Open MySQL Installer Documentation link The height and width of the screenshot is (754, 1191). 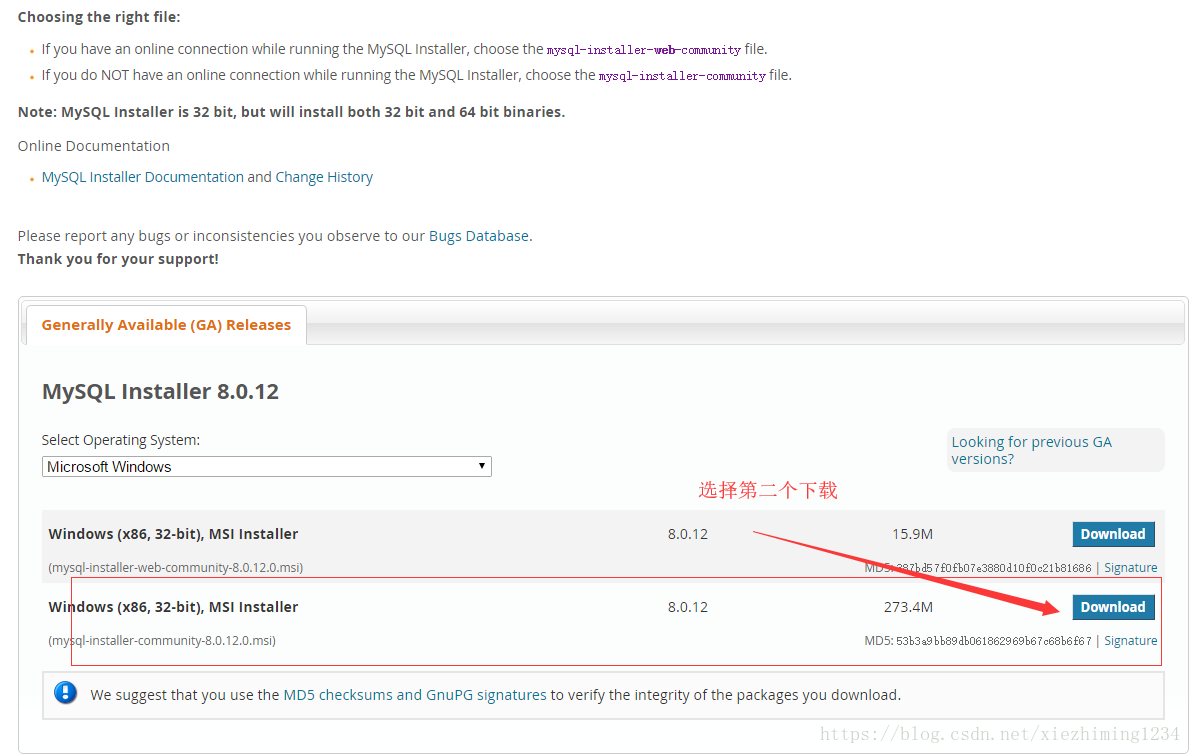click(x=142, y=177)
